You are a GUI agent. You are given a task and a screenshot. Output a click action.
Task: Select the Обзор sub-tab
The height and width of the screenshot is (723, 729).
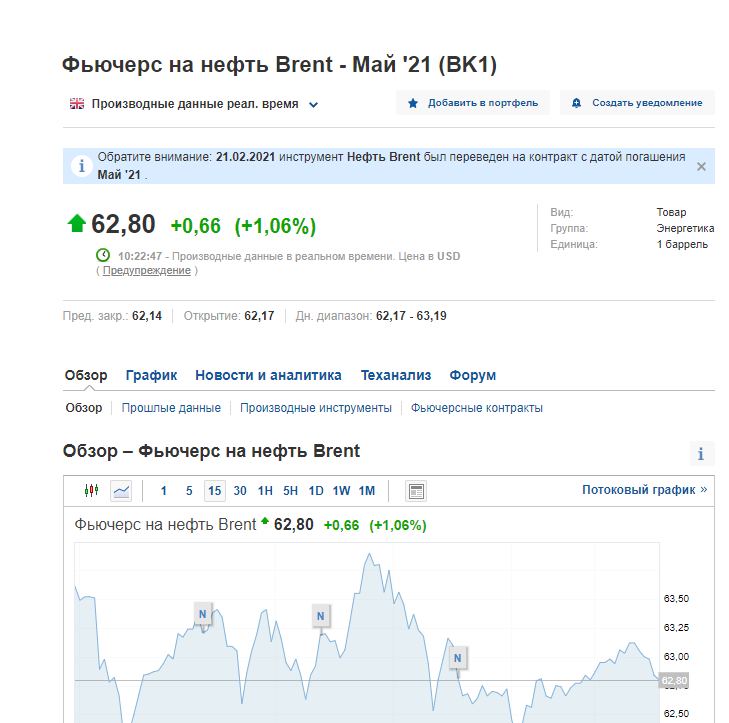point(84,408)
